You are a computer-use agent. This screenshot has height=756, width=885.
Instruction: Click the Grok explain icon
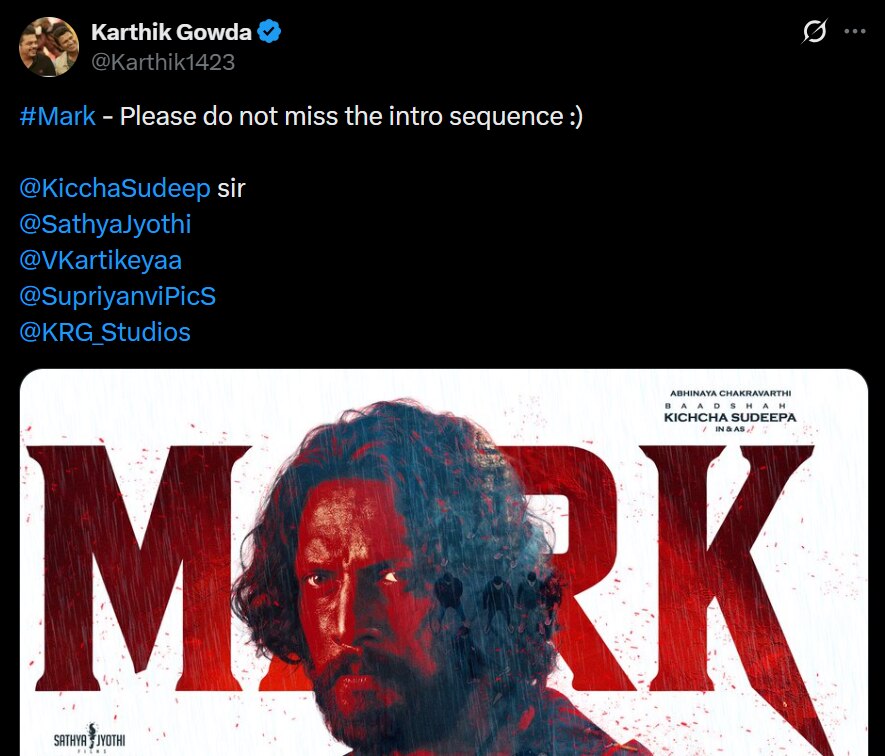[x=814, y=31]
